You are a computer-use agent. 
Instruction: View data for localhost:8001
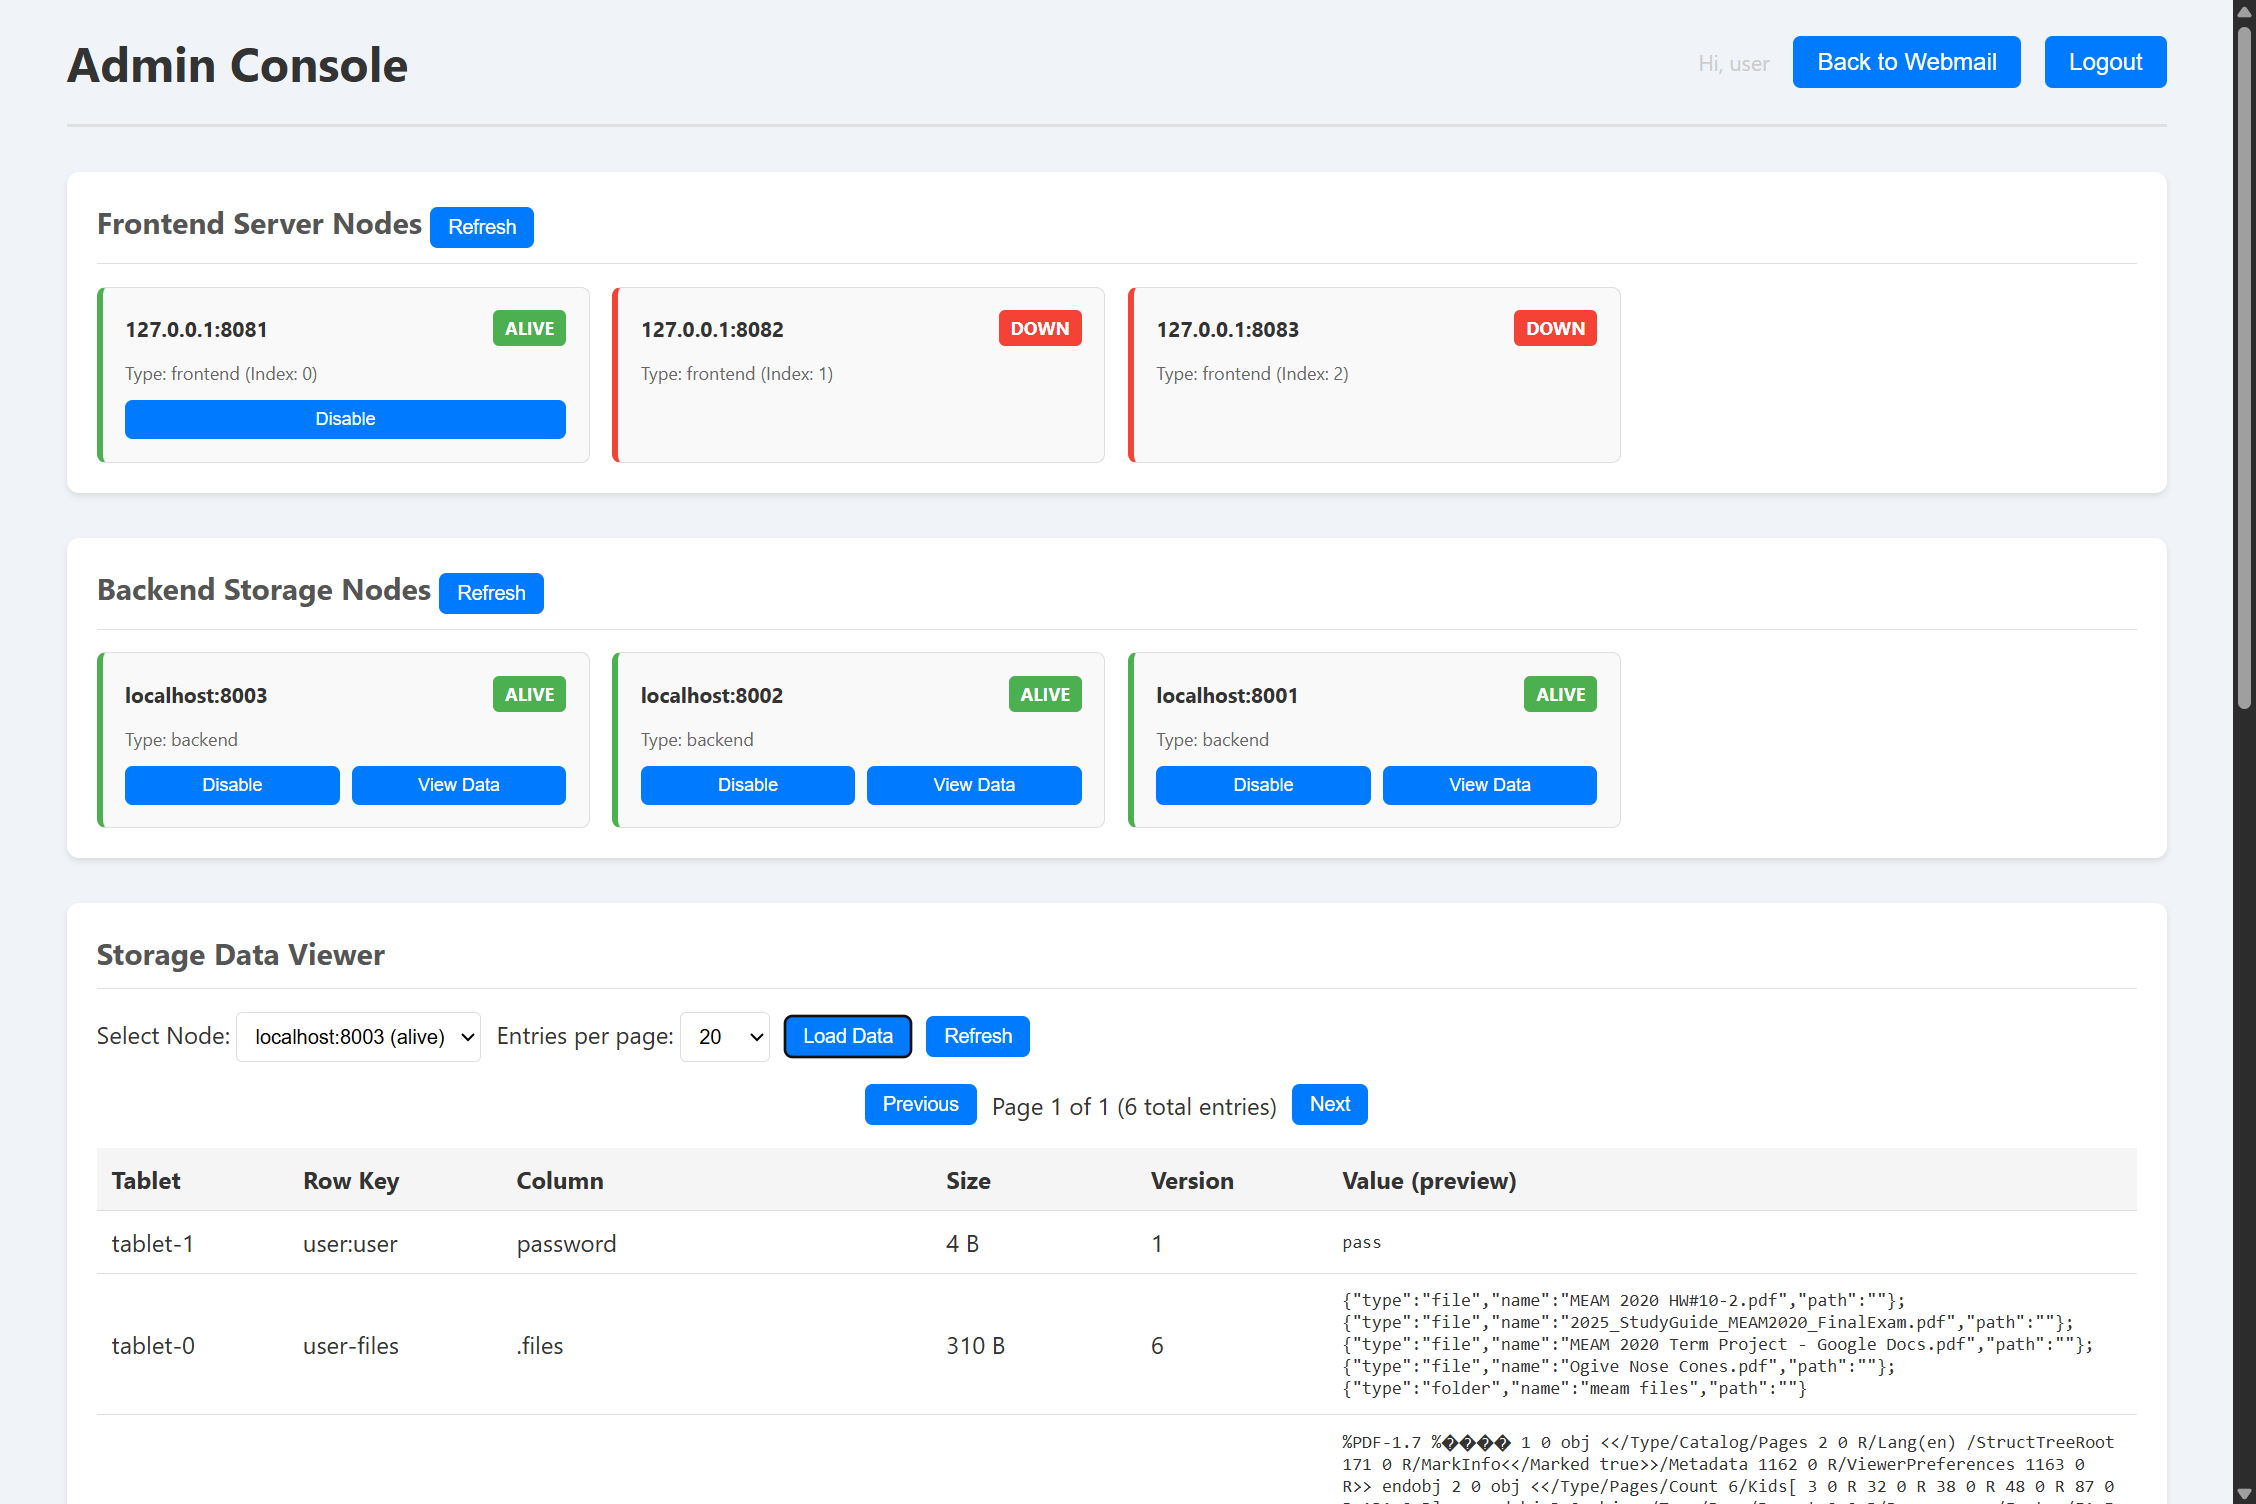tap(1489, 785)
